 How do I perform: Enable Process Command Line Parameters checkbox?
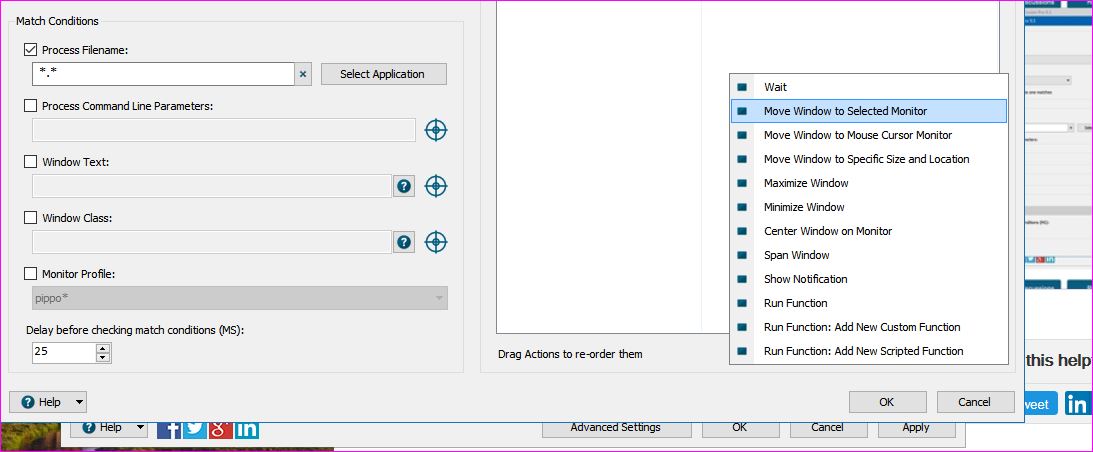tap(30, 106)
